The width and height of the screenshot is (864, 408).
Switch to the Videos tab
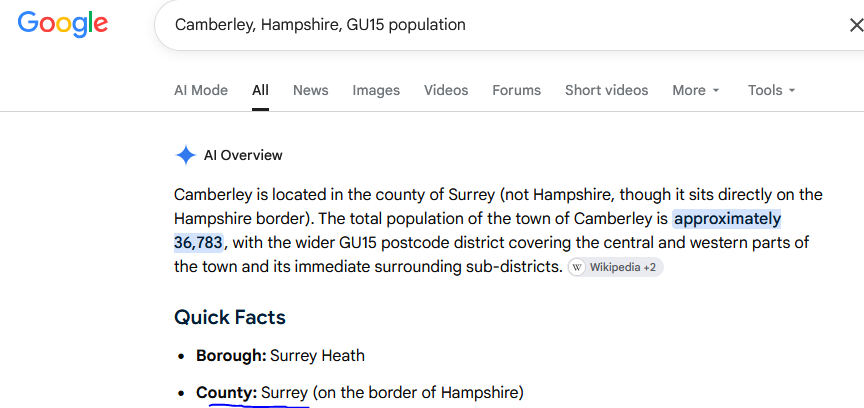coord(446,90)
